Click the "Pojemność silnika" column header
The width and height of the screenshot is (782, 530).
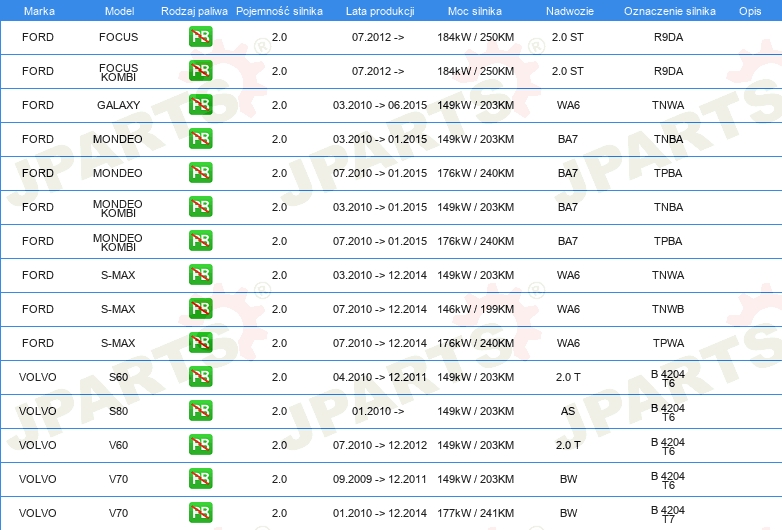pos(279,11)
